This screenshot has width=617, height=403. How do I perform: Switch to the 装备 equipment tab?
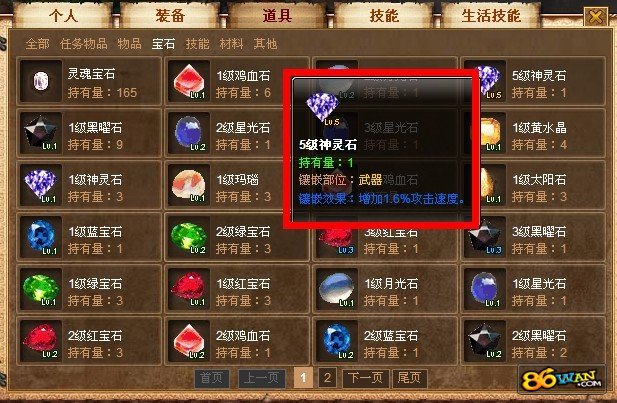(170, 15)
